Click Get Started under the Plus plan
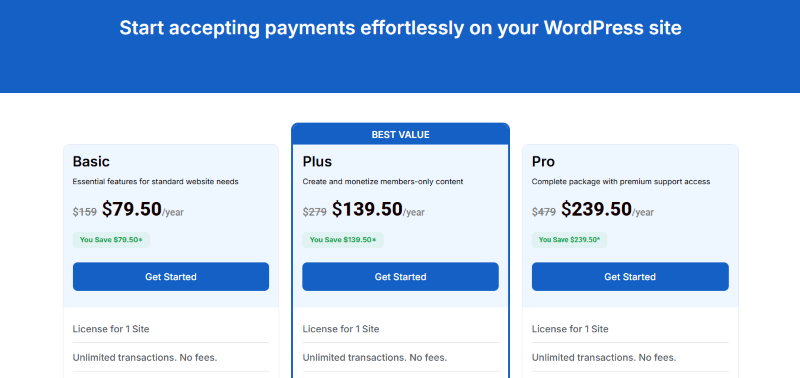 click(401, 276)
